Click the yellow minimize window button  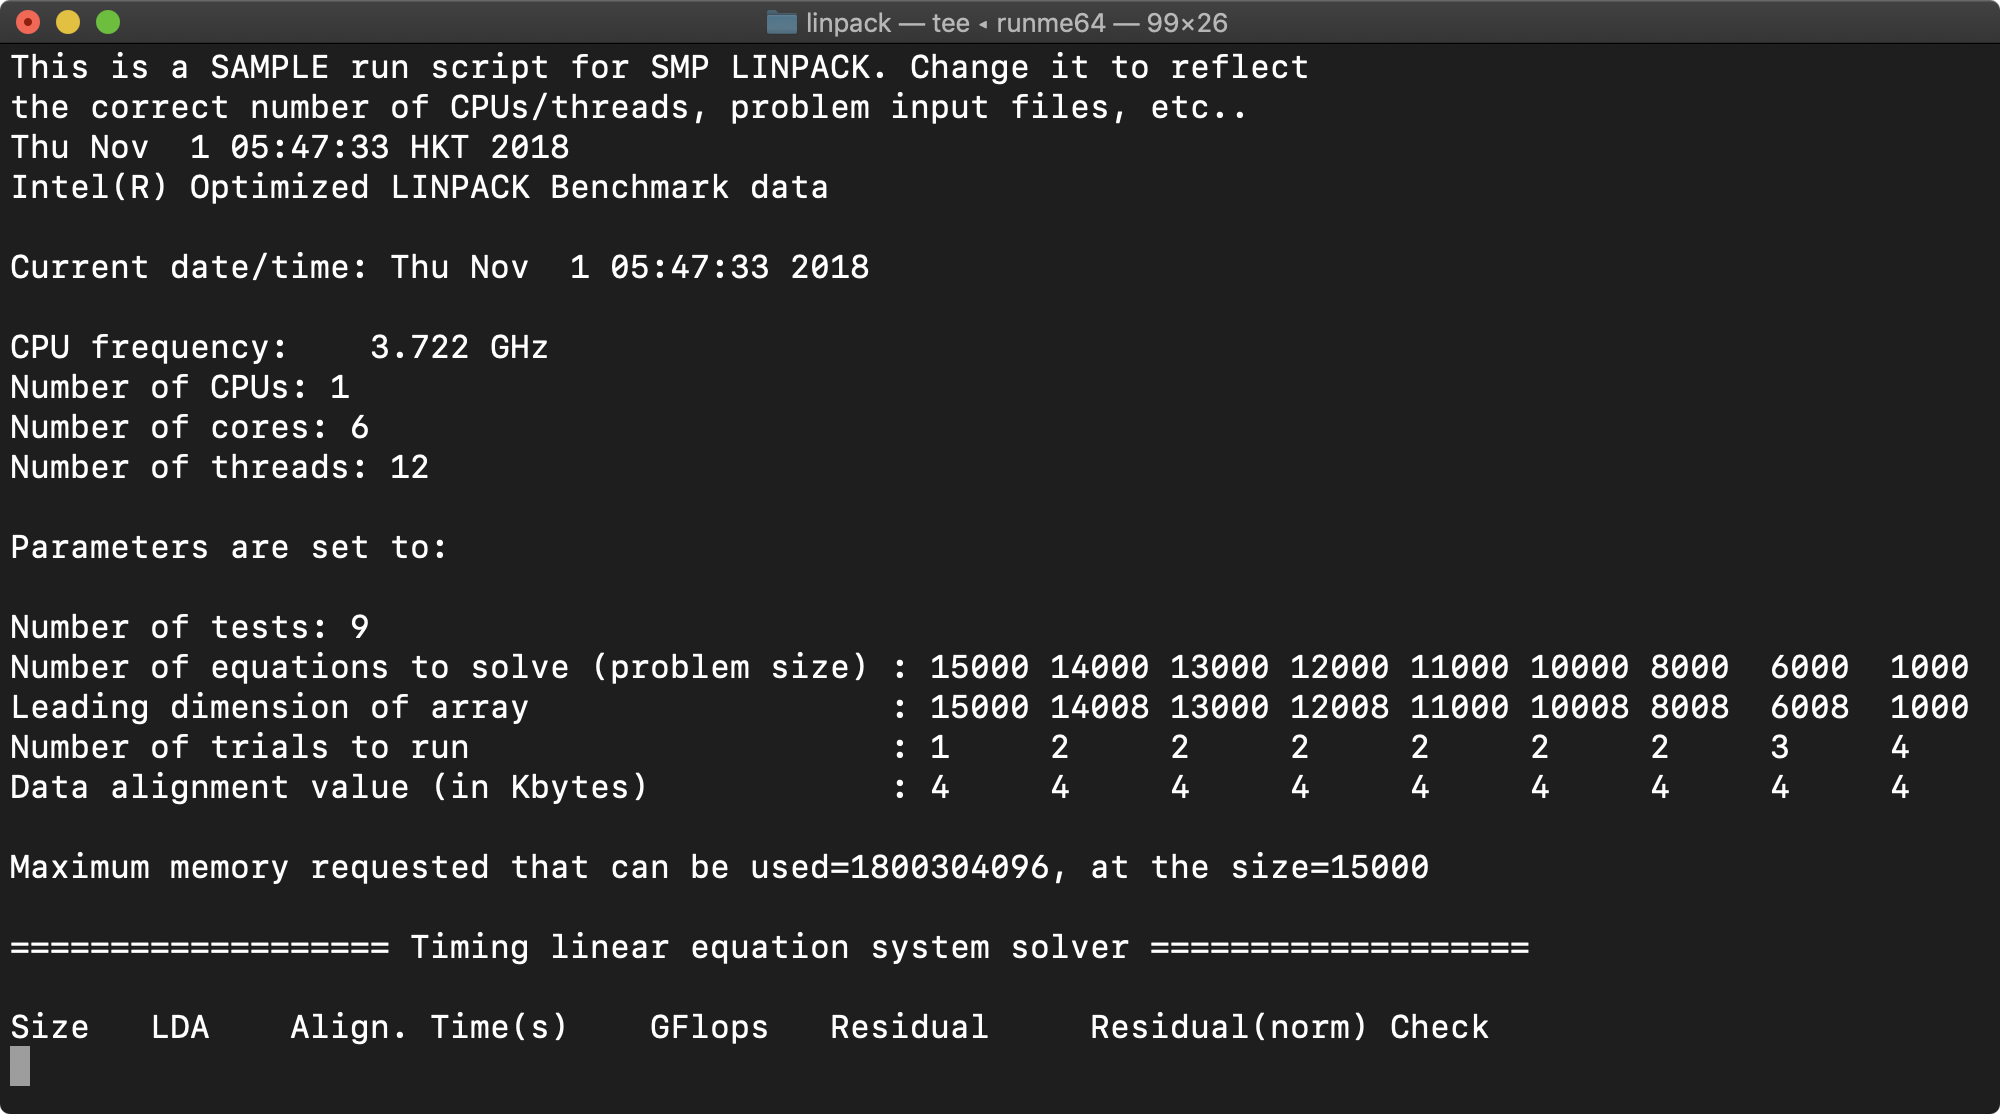point(68,22)
